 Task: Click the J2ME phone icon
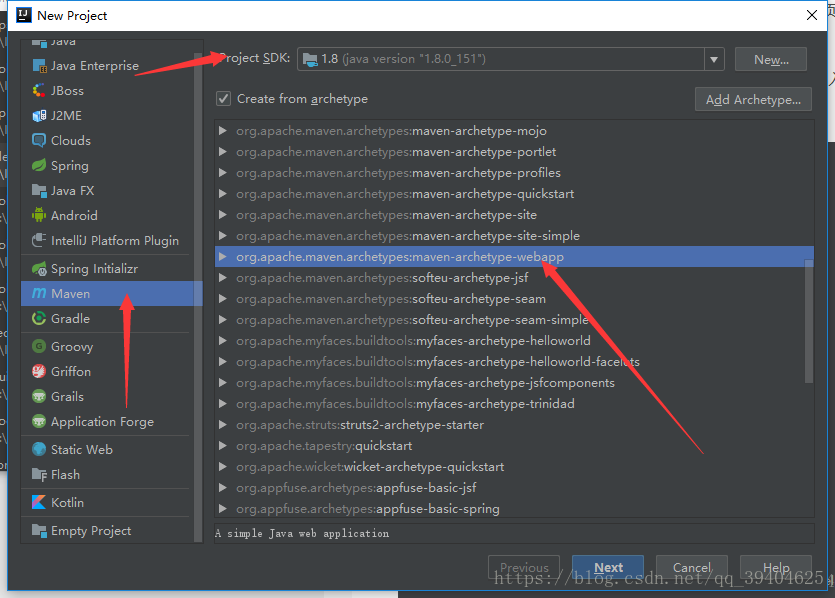point(39,116)
